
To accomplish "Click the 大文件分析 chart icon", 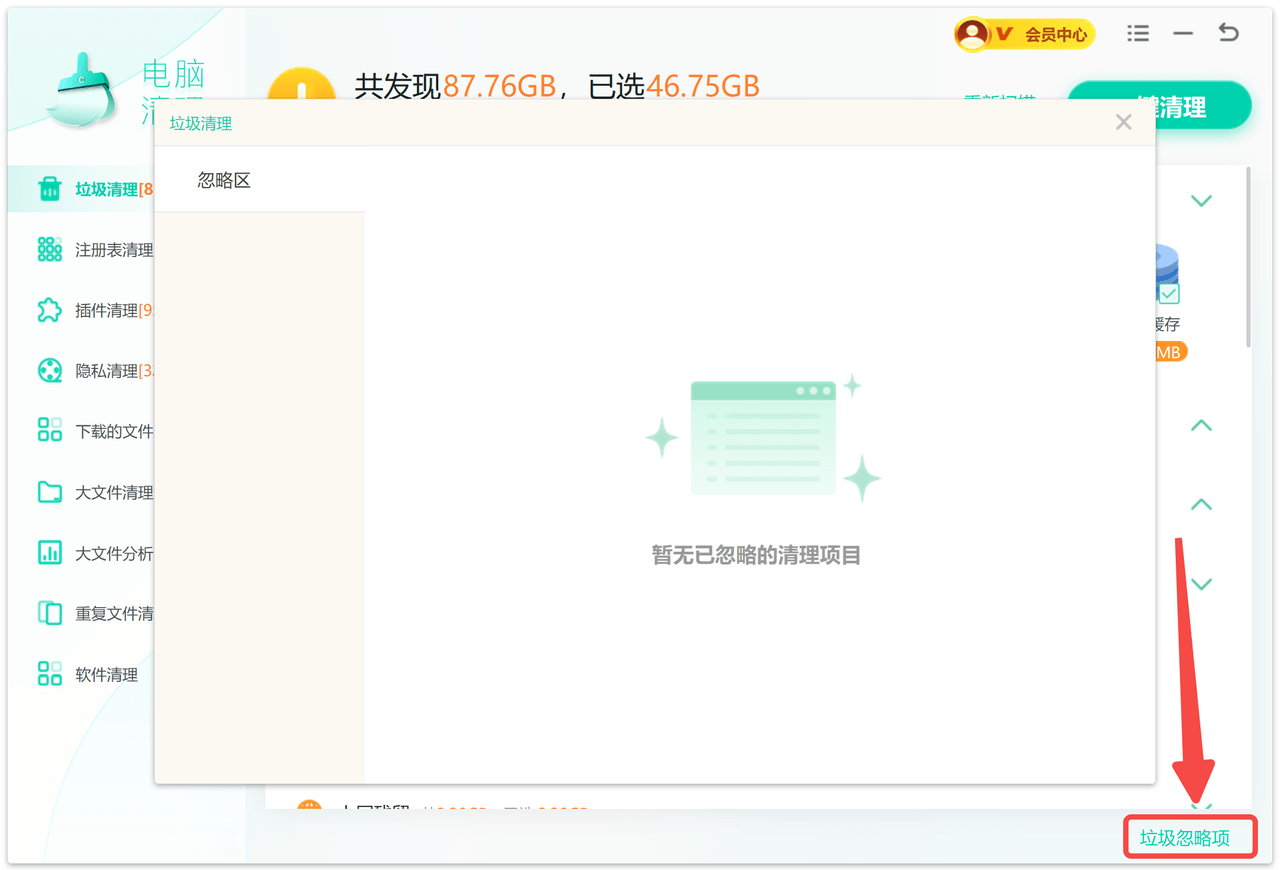I will point(49,553).
